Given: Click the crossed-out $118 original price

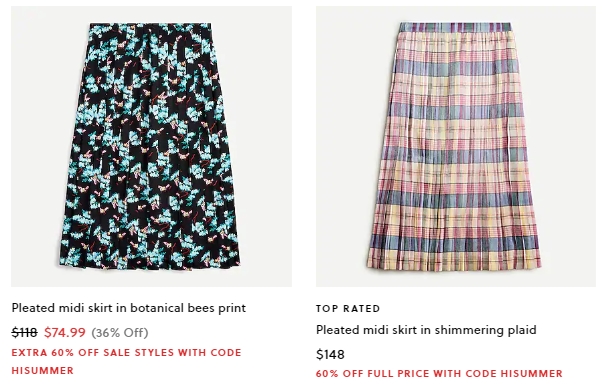Looking at the screenshot, I should coord(24,332).
